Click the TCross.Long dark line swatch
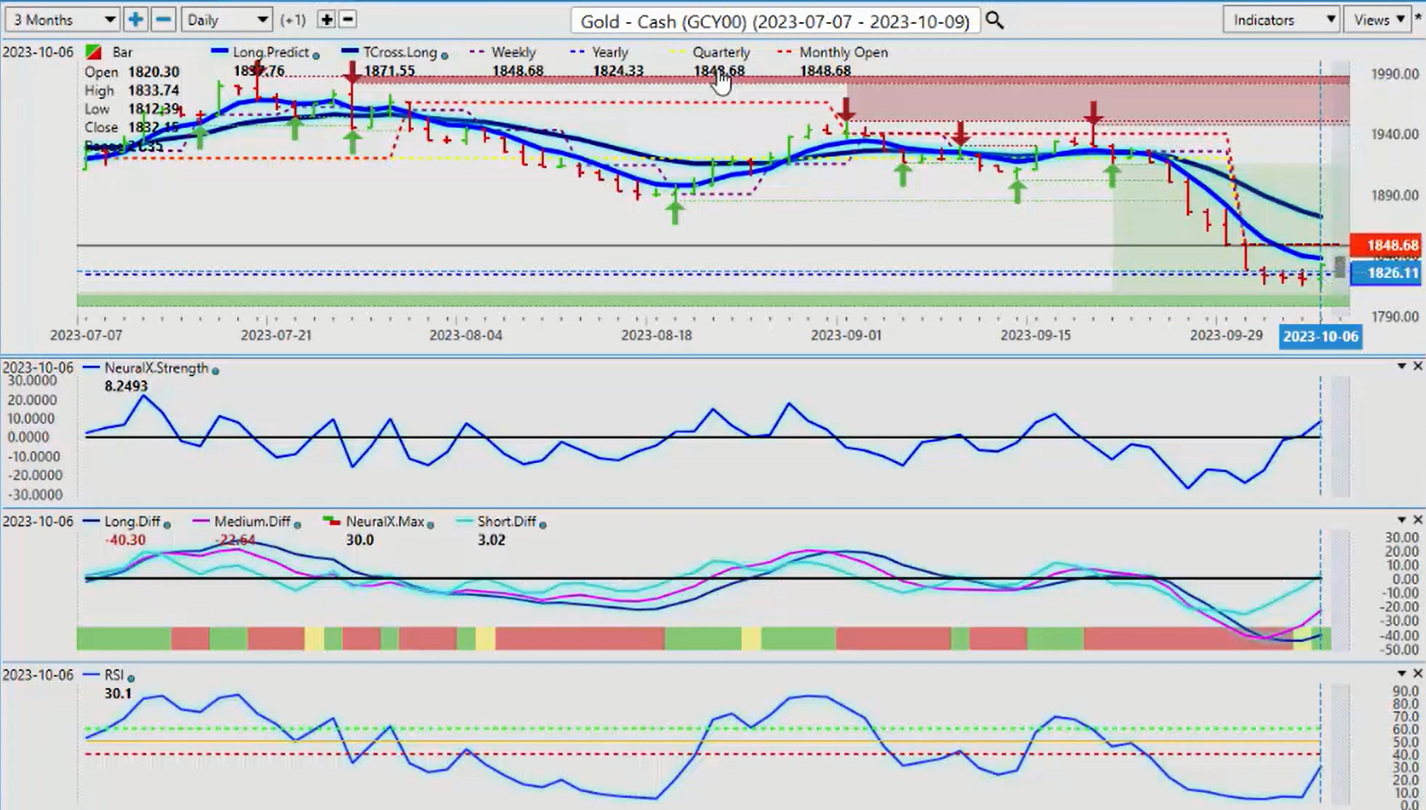This screenshot has height=810, width=1426. (x=350, y=52)
